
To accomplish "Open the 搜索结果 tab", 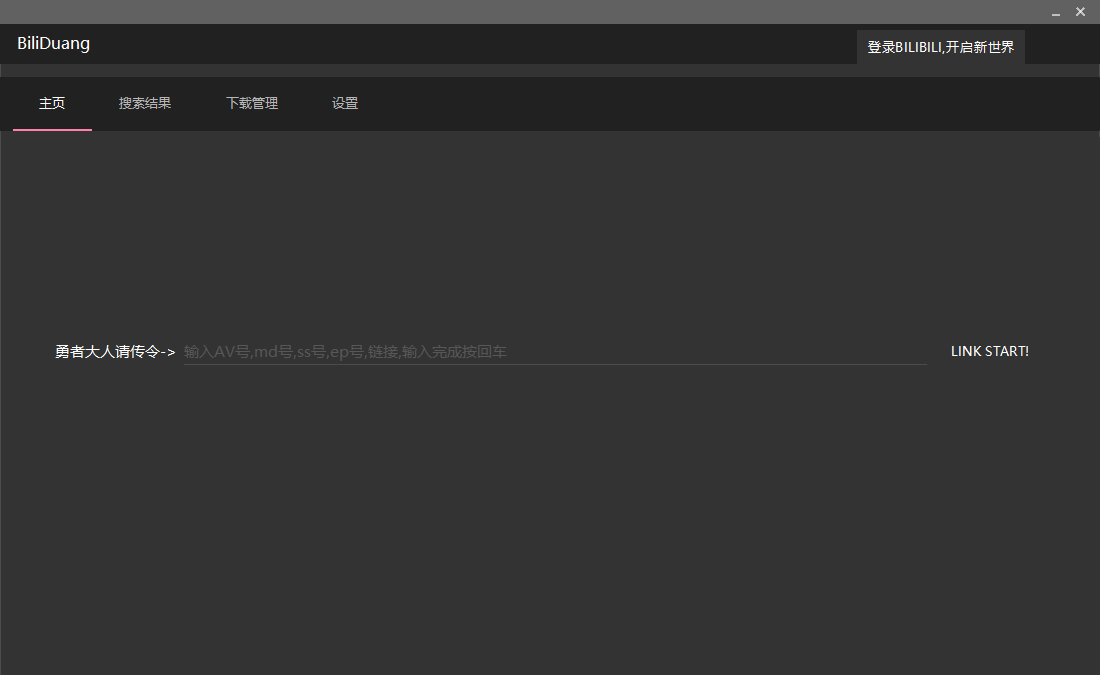I will (145, 104).
